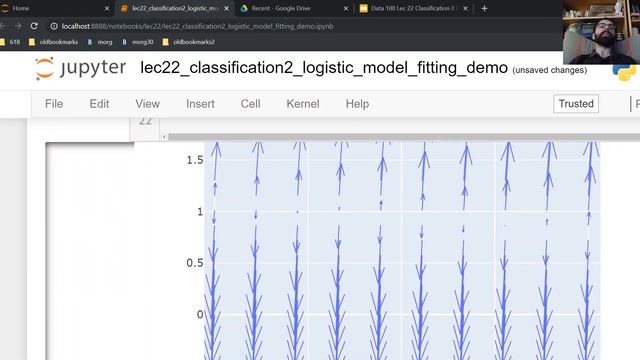Image resolution: width=640 pixels, height=360 pixels.
Task: Open the Cell menu
Action: pos(250,104)
